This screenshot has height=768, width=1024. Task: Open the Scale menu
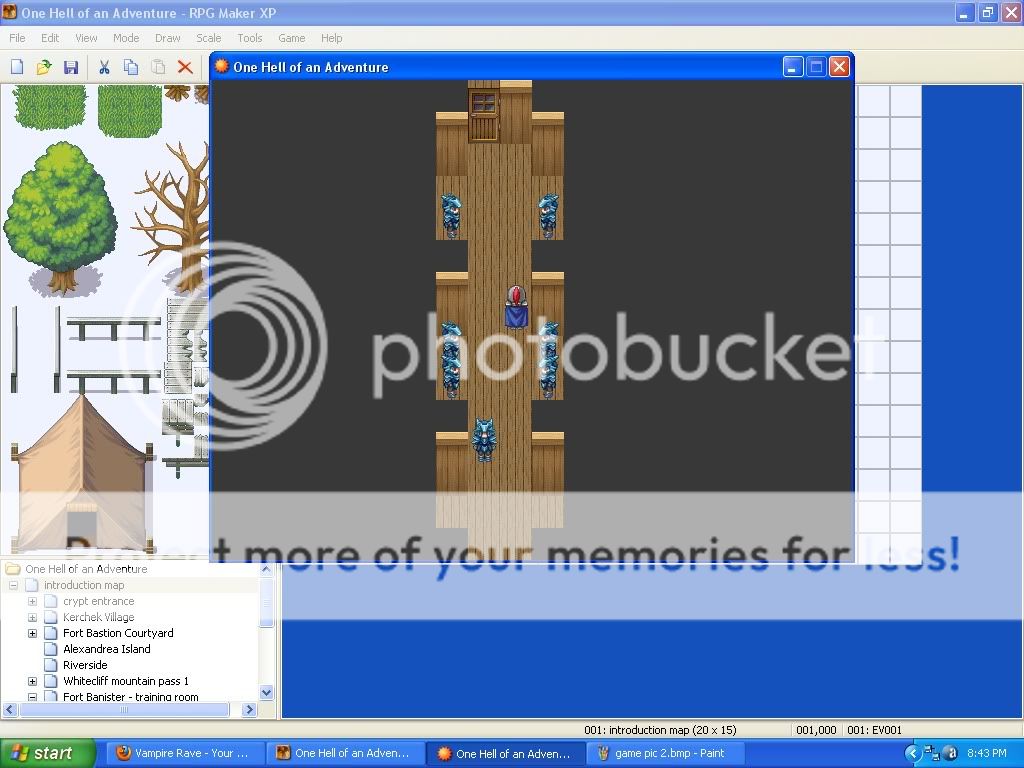point(208,38)
